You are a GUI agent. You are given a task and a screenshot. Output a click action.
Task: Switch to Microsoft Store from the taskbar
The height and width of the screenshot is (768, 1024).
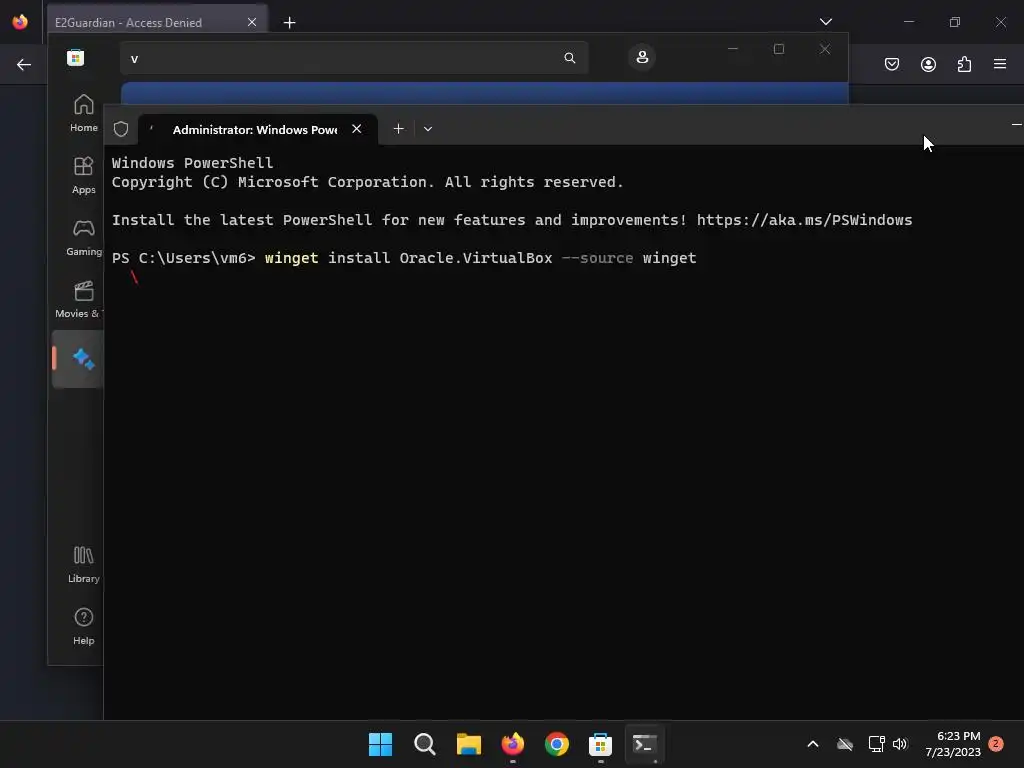click(600, 744)
